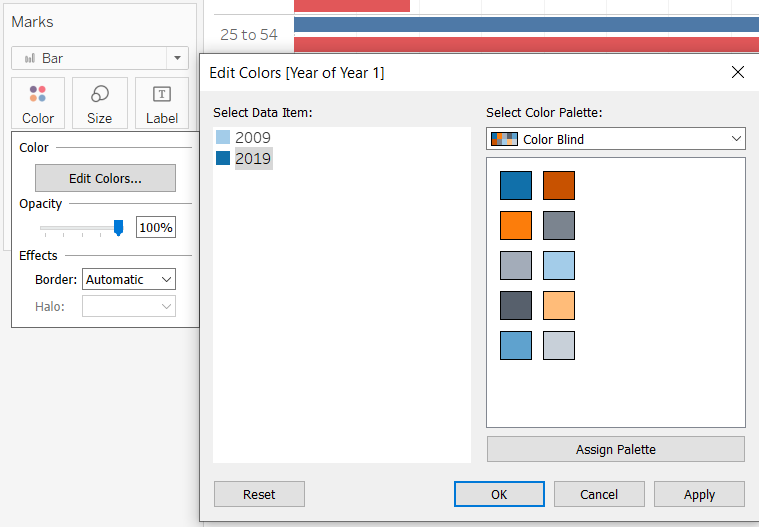Open the Border Automatic dropdown
This screenshot has height=527, width=759.
point(129,279)
